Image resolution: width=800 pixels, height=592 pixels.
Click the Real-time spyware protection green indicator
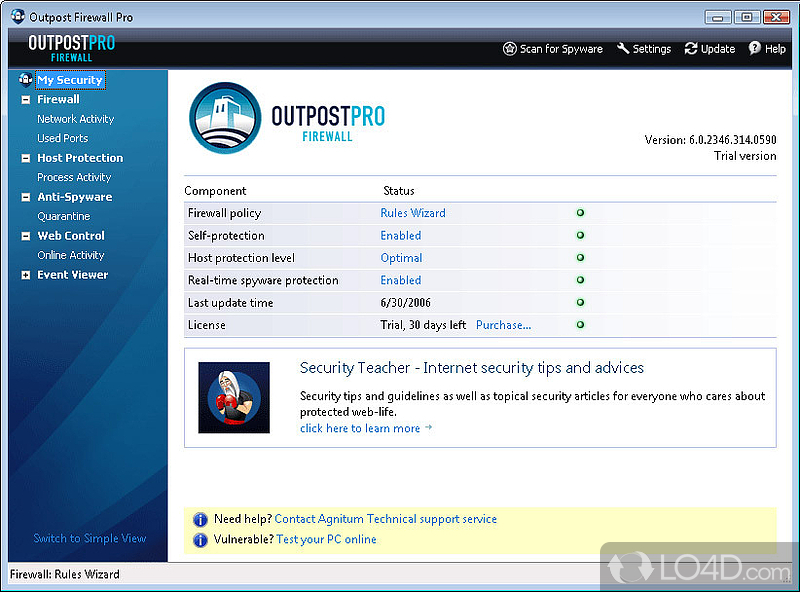pos(580,280)
